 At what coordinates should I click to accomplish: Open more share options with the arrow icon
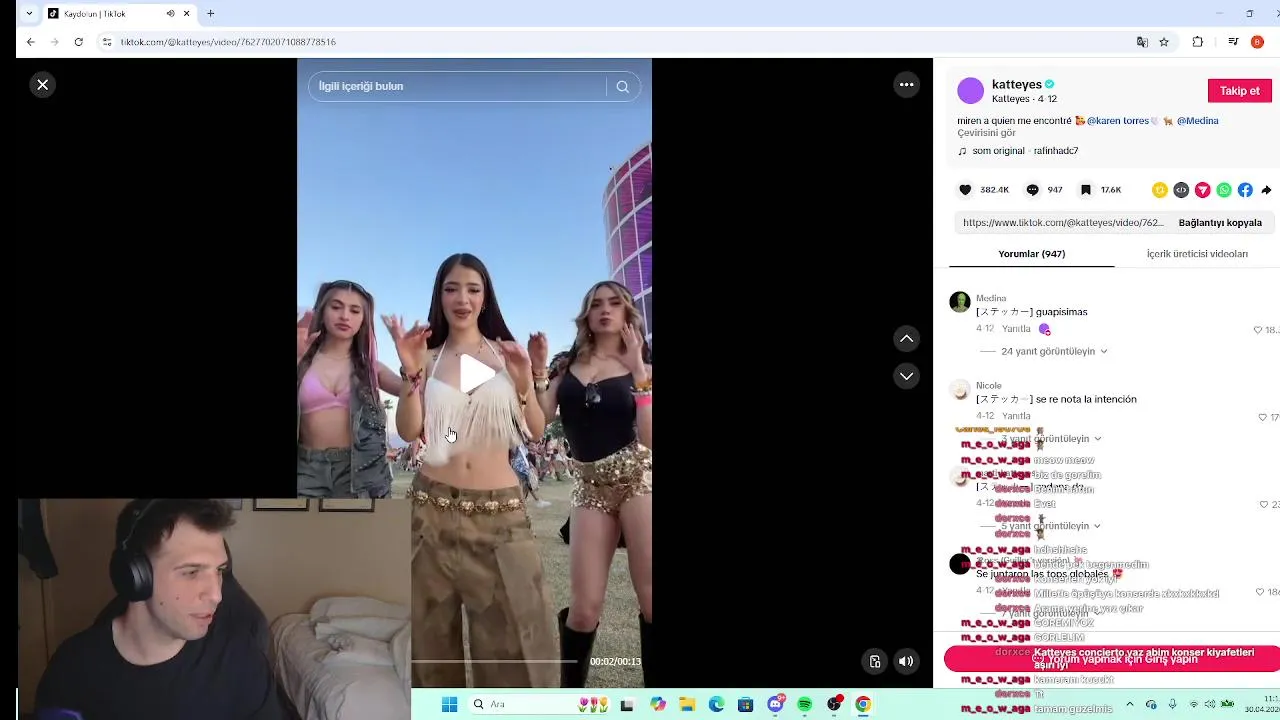[x=1266, y=190]
